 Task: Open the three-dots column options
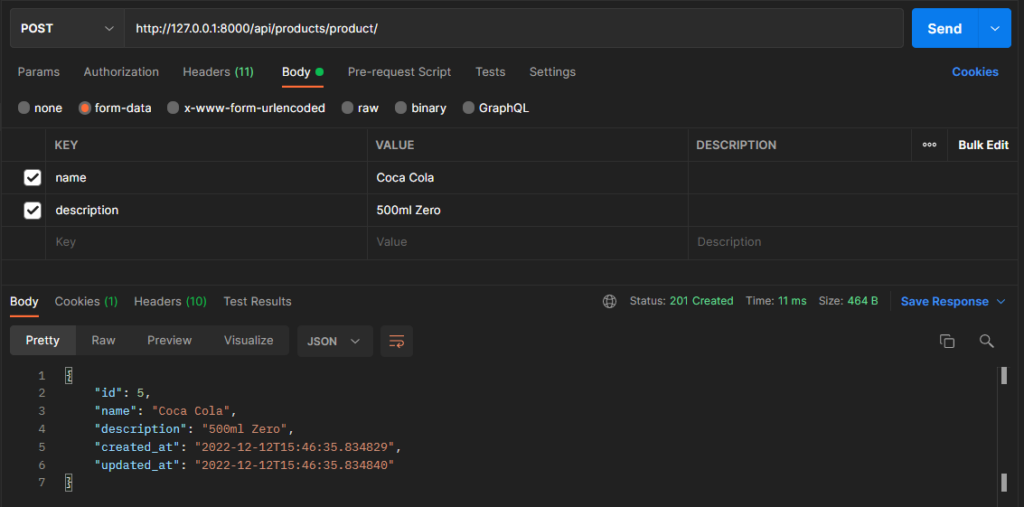[929, 145]
